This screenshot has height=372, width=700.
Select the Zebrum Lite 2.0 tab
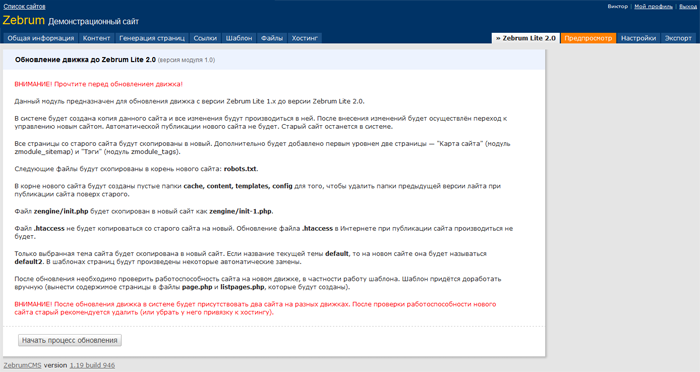[525, 38]
